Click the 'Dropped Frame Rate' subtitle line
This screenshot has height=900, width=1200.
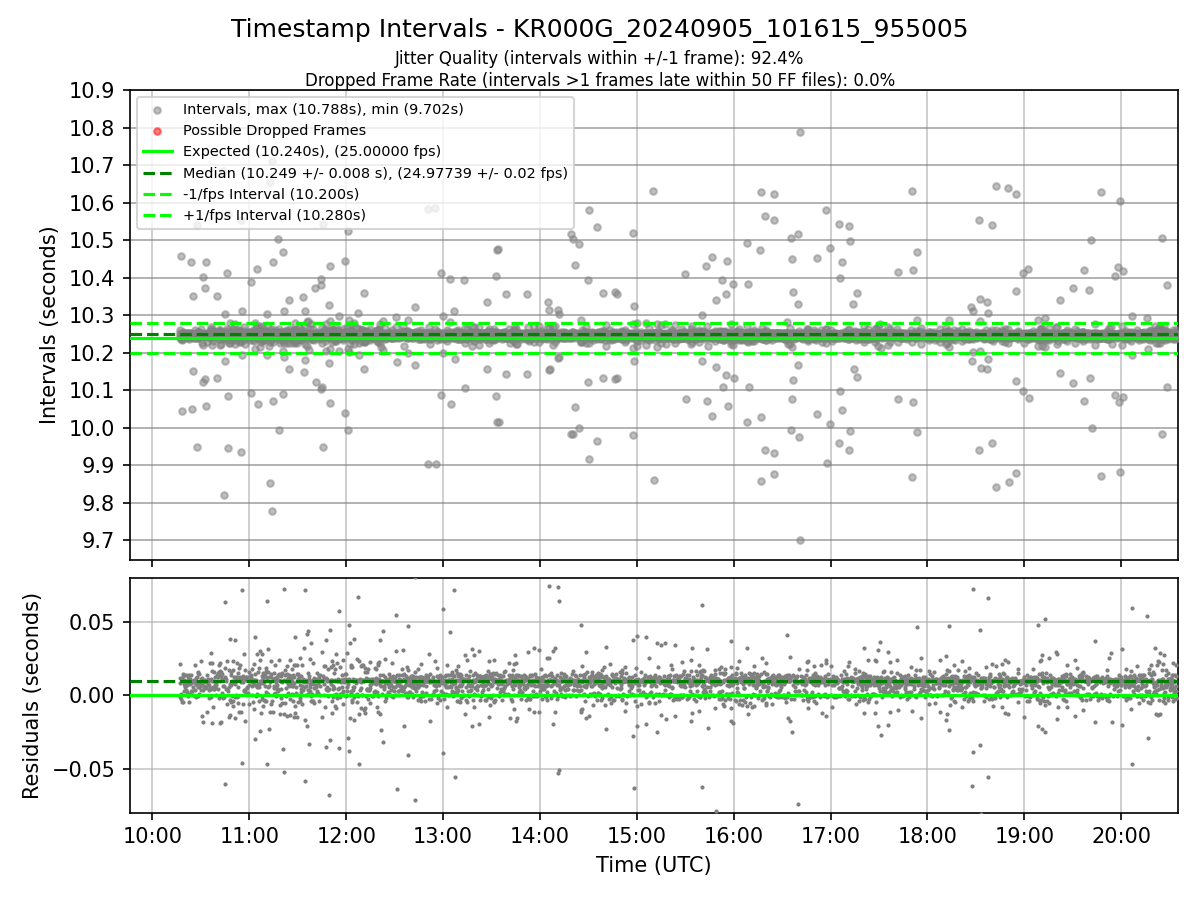(x=599, y=80)
